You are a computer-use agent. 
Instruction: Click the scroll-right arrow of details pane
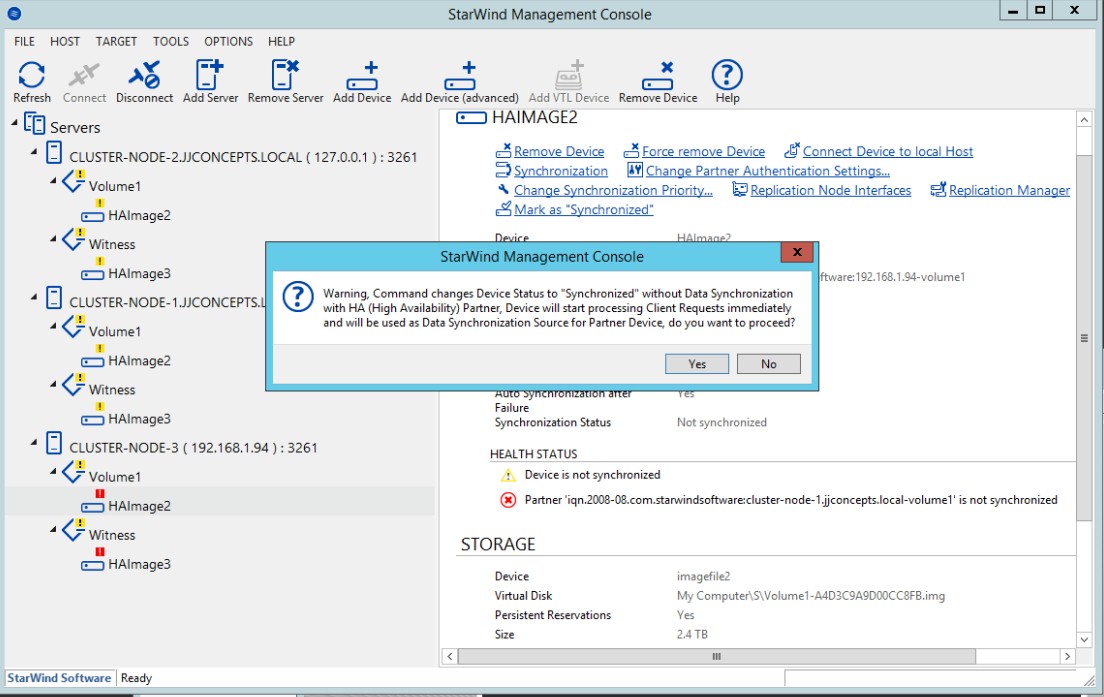click(x=1067, y=656)
